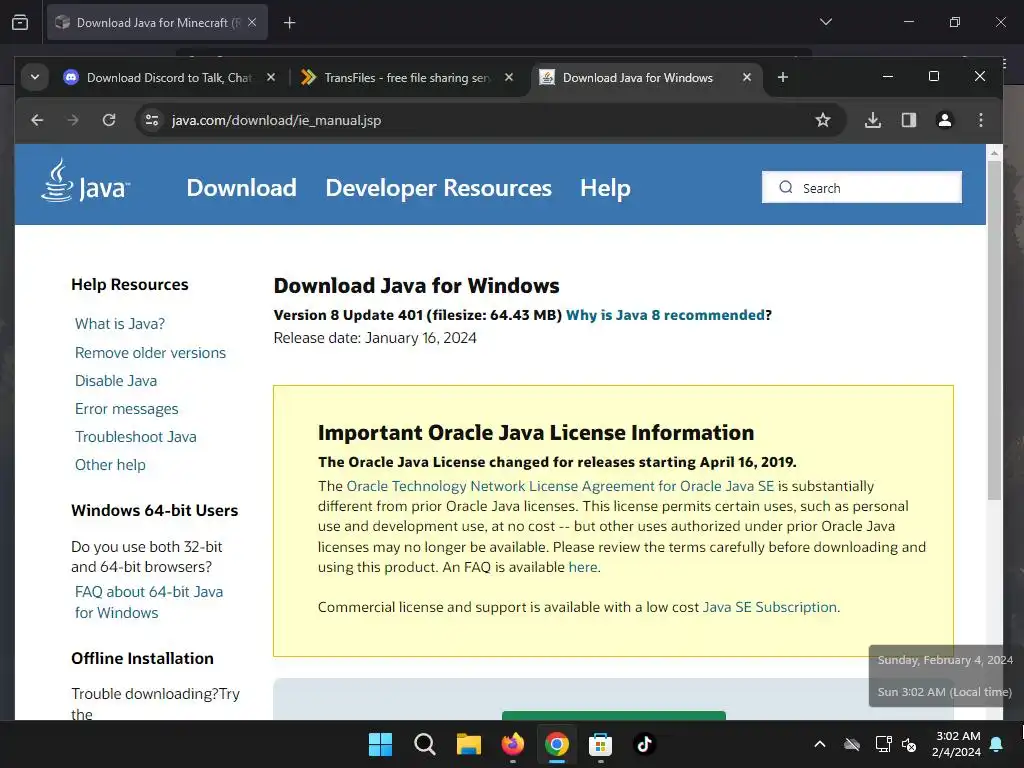Viewport: 1024px width, 768px height.
Task: Open File Explorer from the taskbar
Action: pyautogui.click(x=468, y=744)
